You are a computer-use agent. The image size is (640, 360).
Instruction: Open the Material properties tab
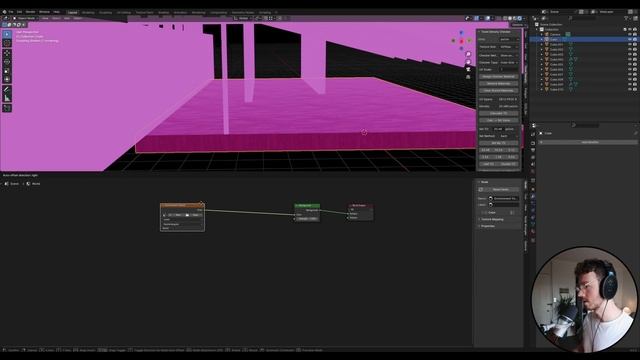click(x=533, y=231)
